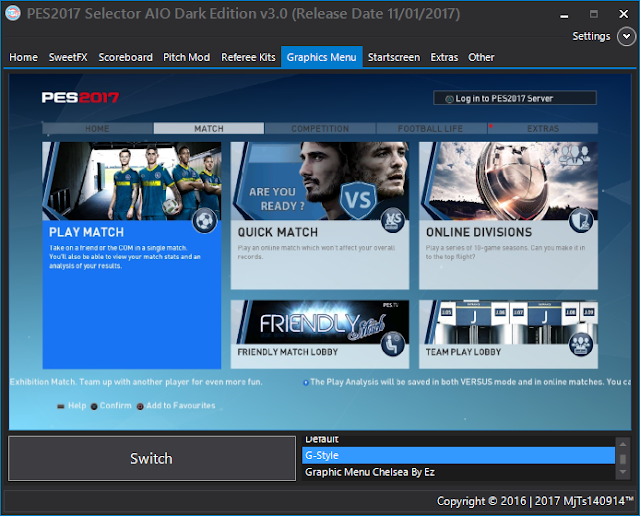Minimize the Selector window
Viewport: 640px width, 516px height.
564,14
